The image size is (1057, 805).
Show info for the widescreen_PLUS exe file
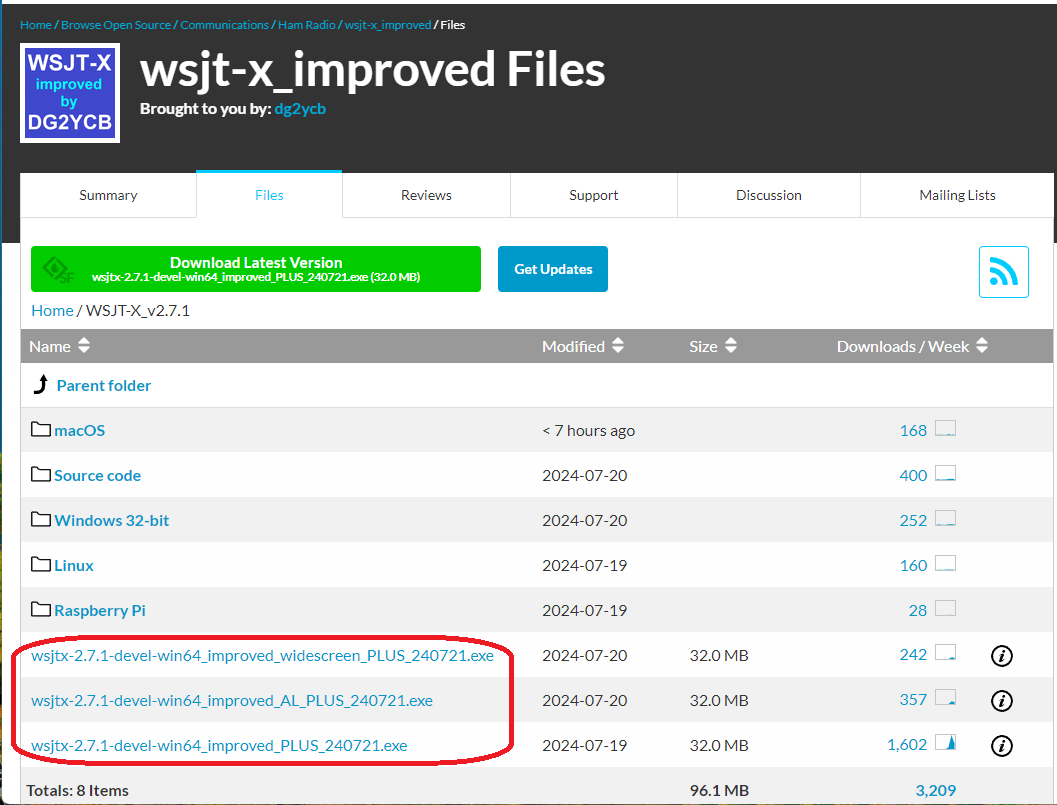(1002, 655)
